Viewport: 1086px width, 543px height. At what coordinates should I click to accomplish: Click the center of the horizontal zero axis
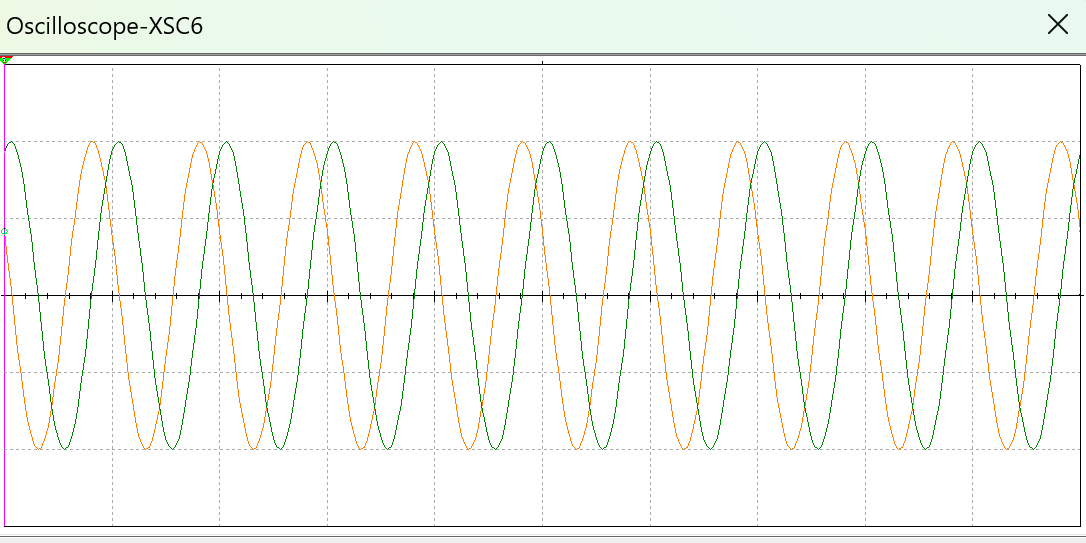tap(542, 295)
